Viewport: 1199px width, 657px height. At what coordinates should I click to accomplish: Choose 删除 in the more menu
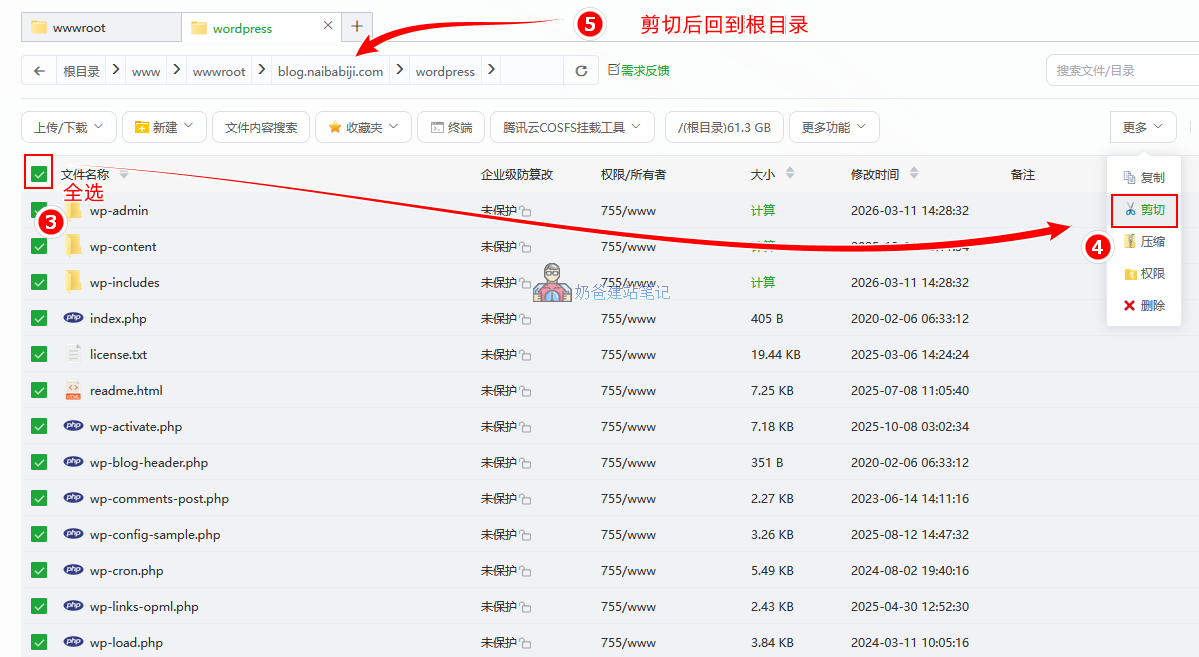[1144, 306]
